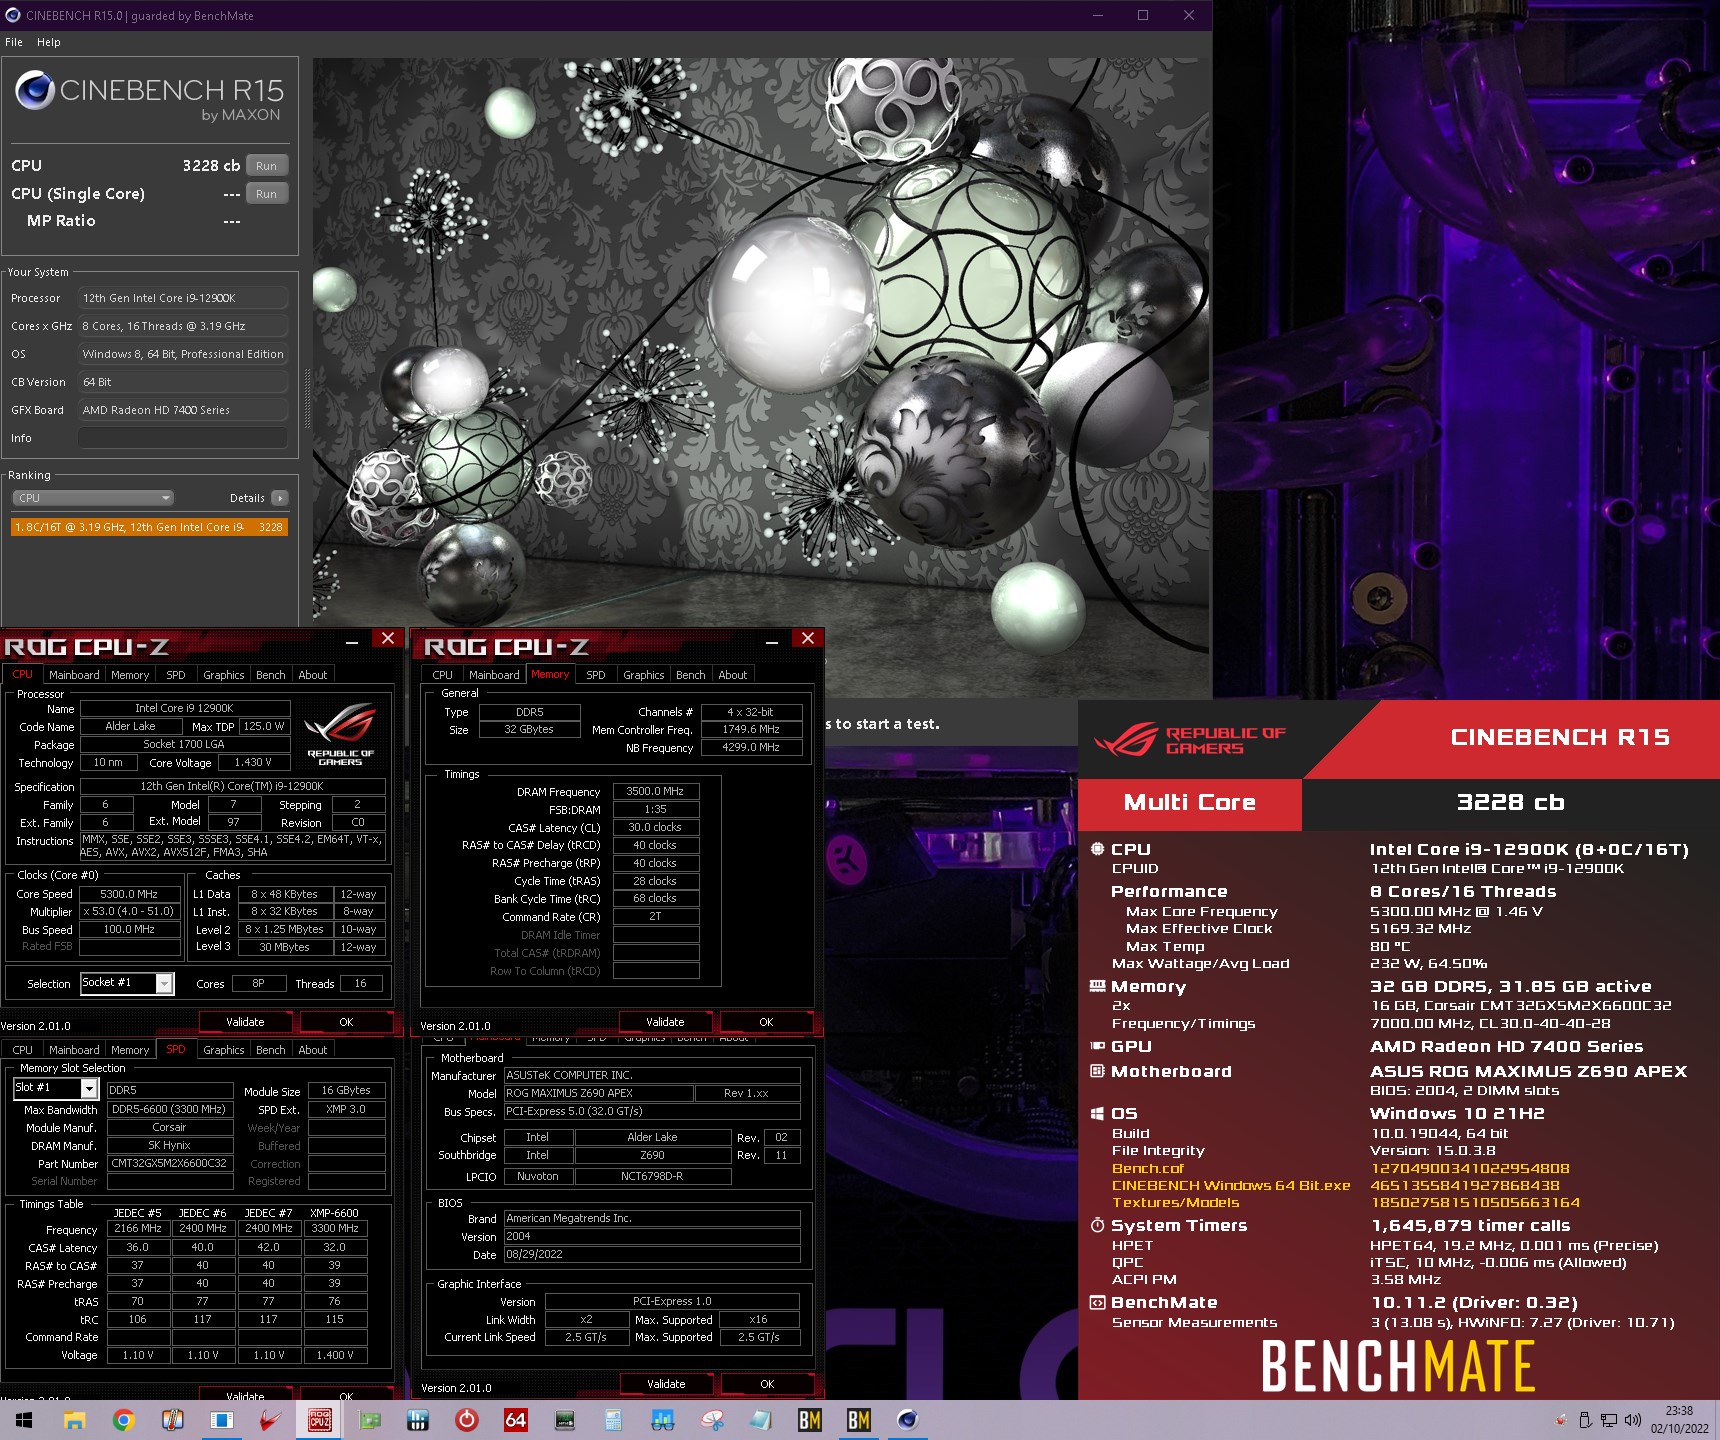Screen dimensions: 1720x1440
Task: Click the DRAM Frequency value 3500.0 MHz
Action: [x=655, y=791]
